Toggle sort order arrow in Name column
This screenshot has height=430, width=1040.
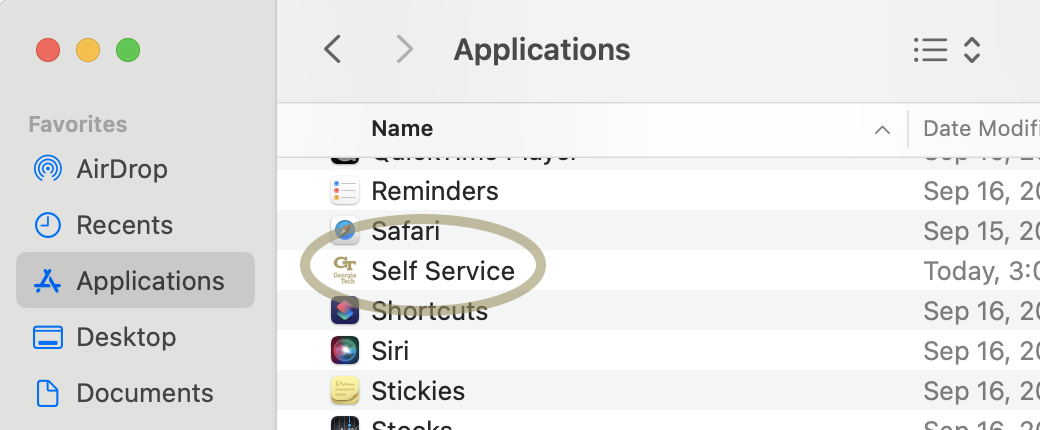[882, 129]
